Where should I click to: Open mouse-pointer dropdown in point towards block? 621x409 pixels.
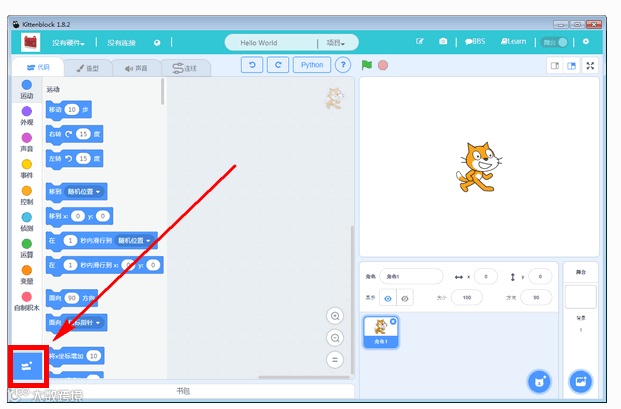click(83, 323)
